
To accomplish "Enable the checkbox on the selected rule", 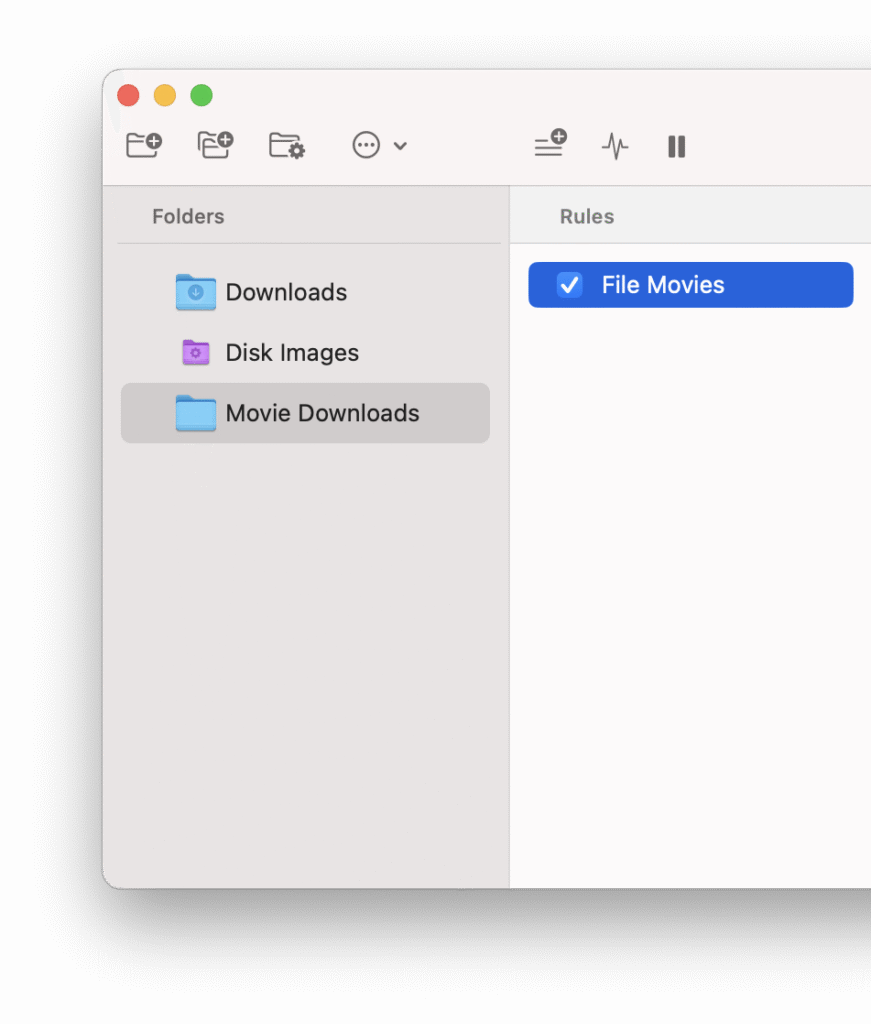I will pos(569,285).
